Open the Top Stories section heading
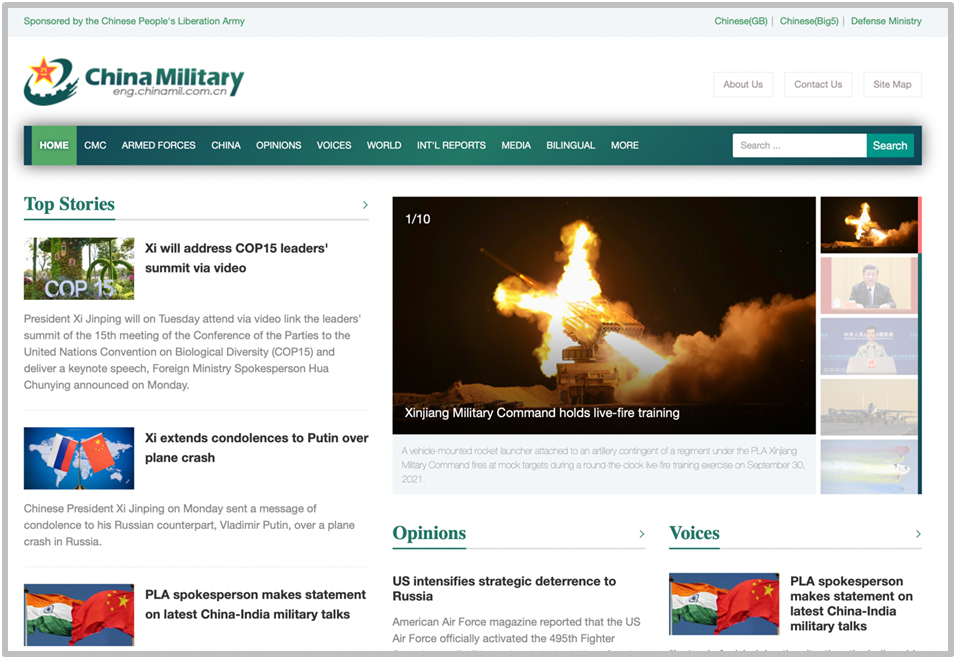Image resolution: width=956 pixels, height=659 pixels. [70, 204]
